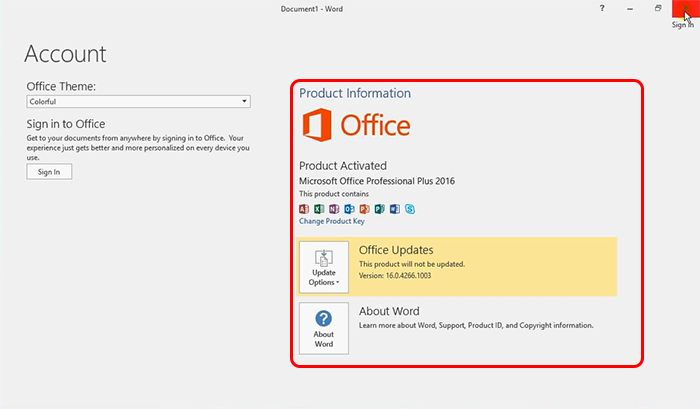Click the About Word button
700x409 pixels.
(x=324, y=328)
